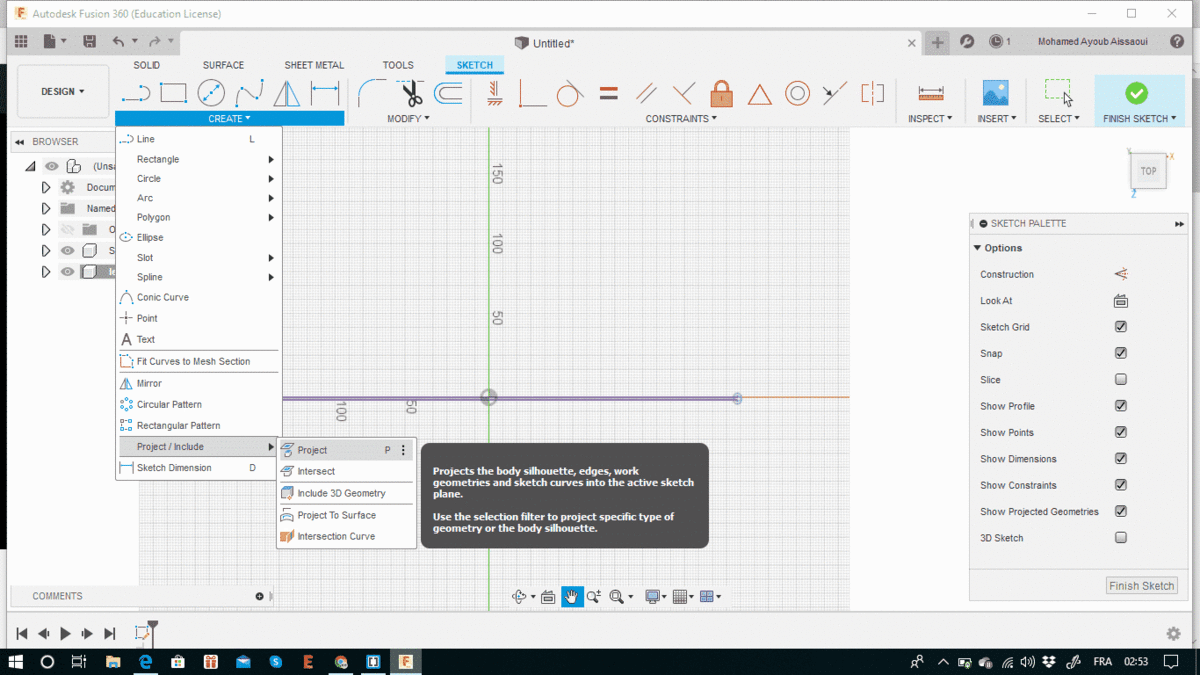Open the INSERT dropdown menu
This screenshot has height=675, width=1200.
click(x=996, y=119)
